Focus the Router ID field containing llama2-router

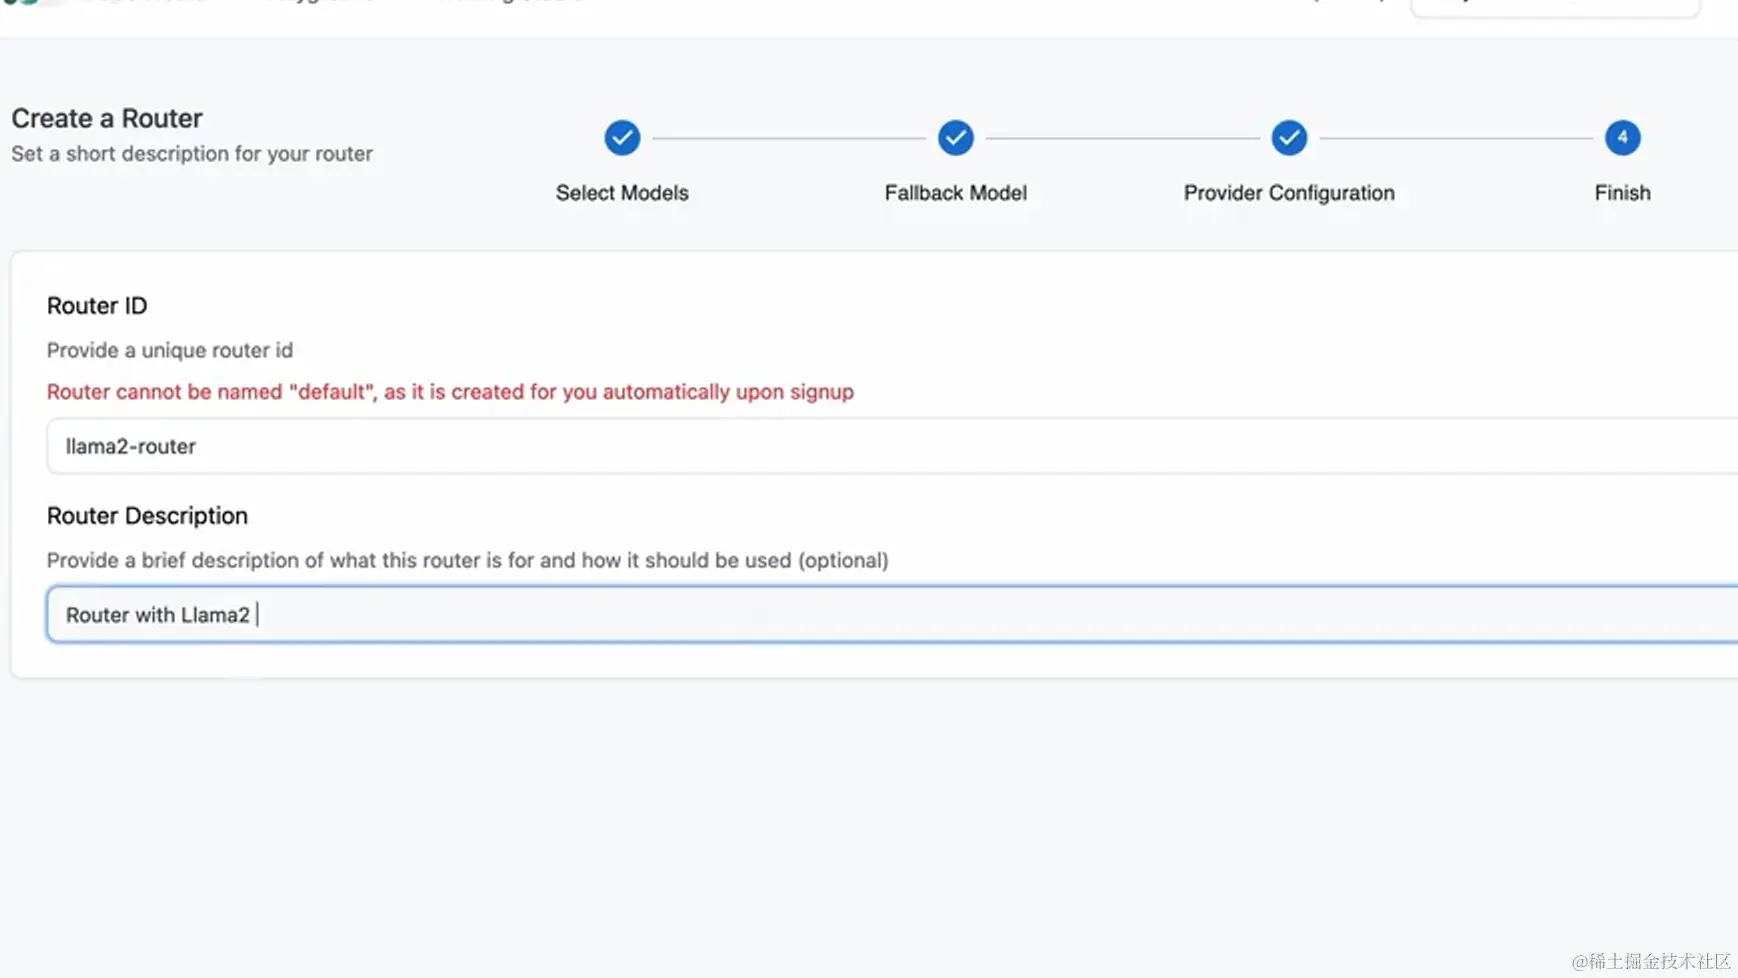coord(890,446)
